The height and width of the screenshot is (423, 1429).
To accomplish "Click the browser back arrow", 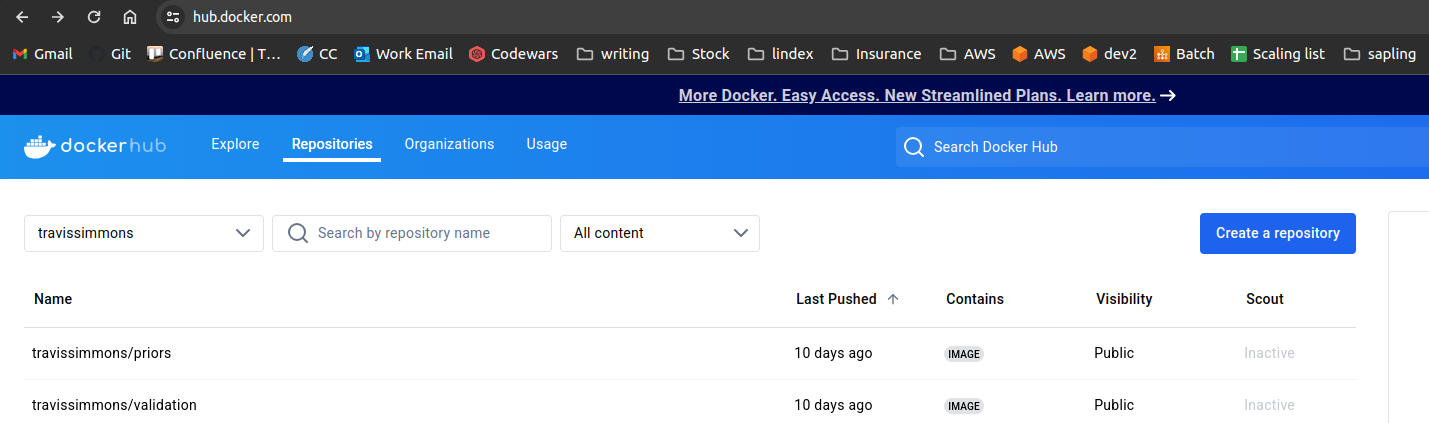I will (x=22, y=17).
